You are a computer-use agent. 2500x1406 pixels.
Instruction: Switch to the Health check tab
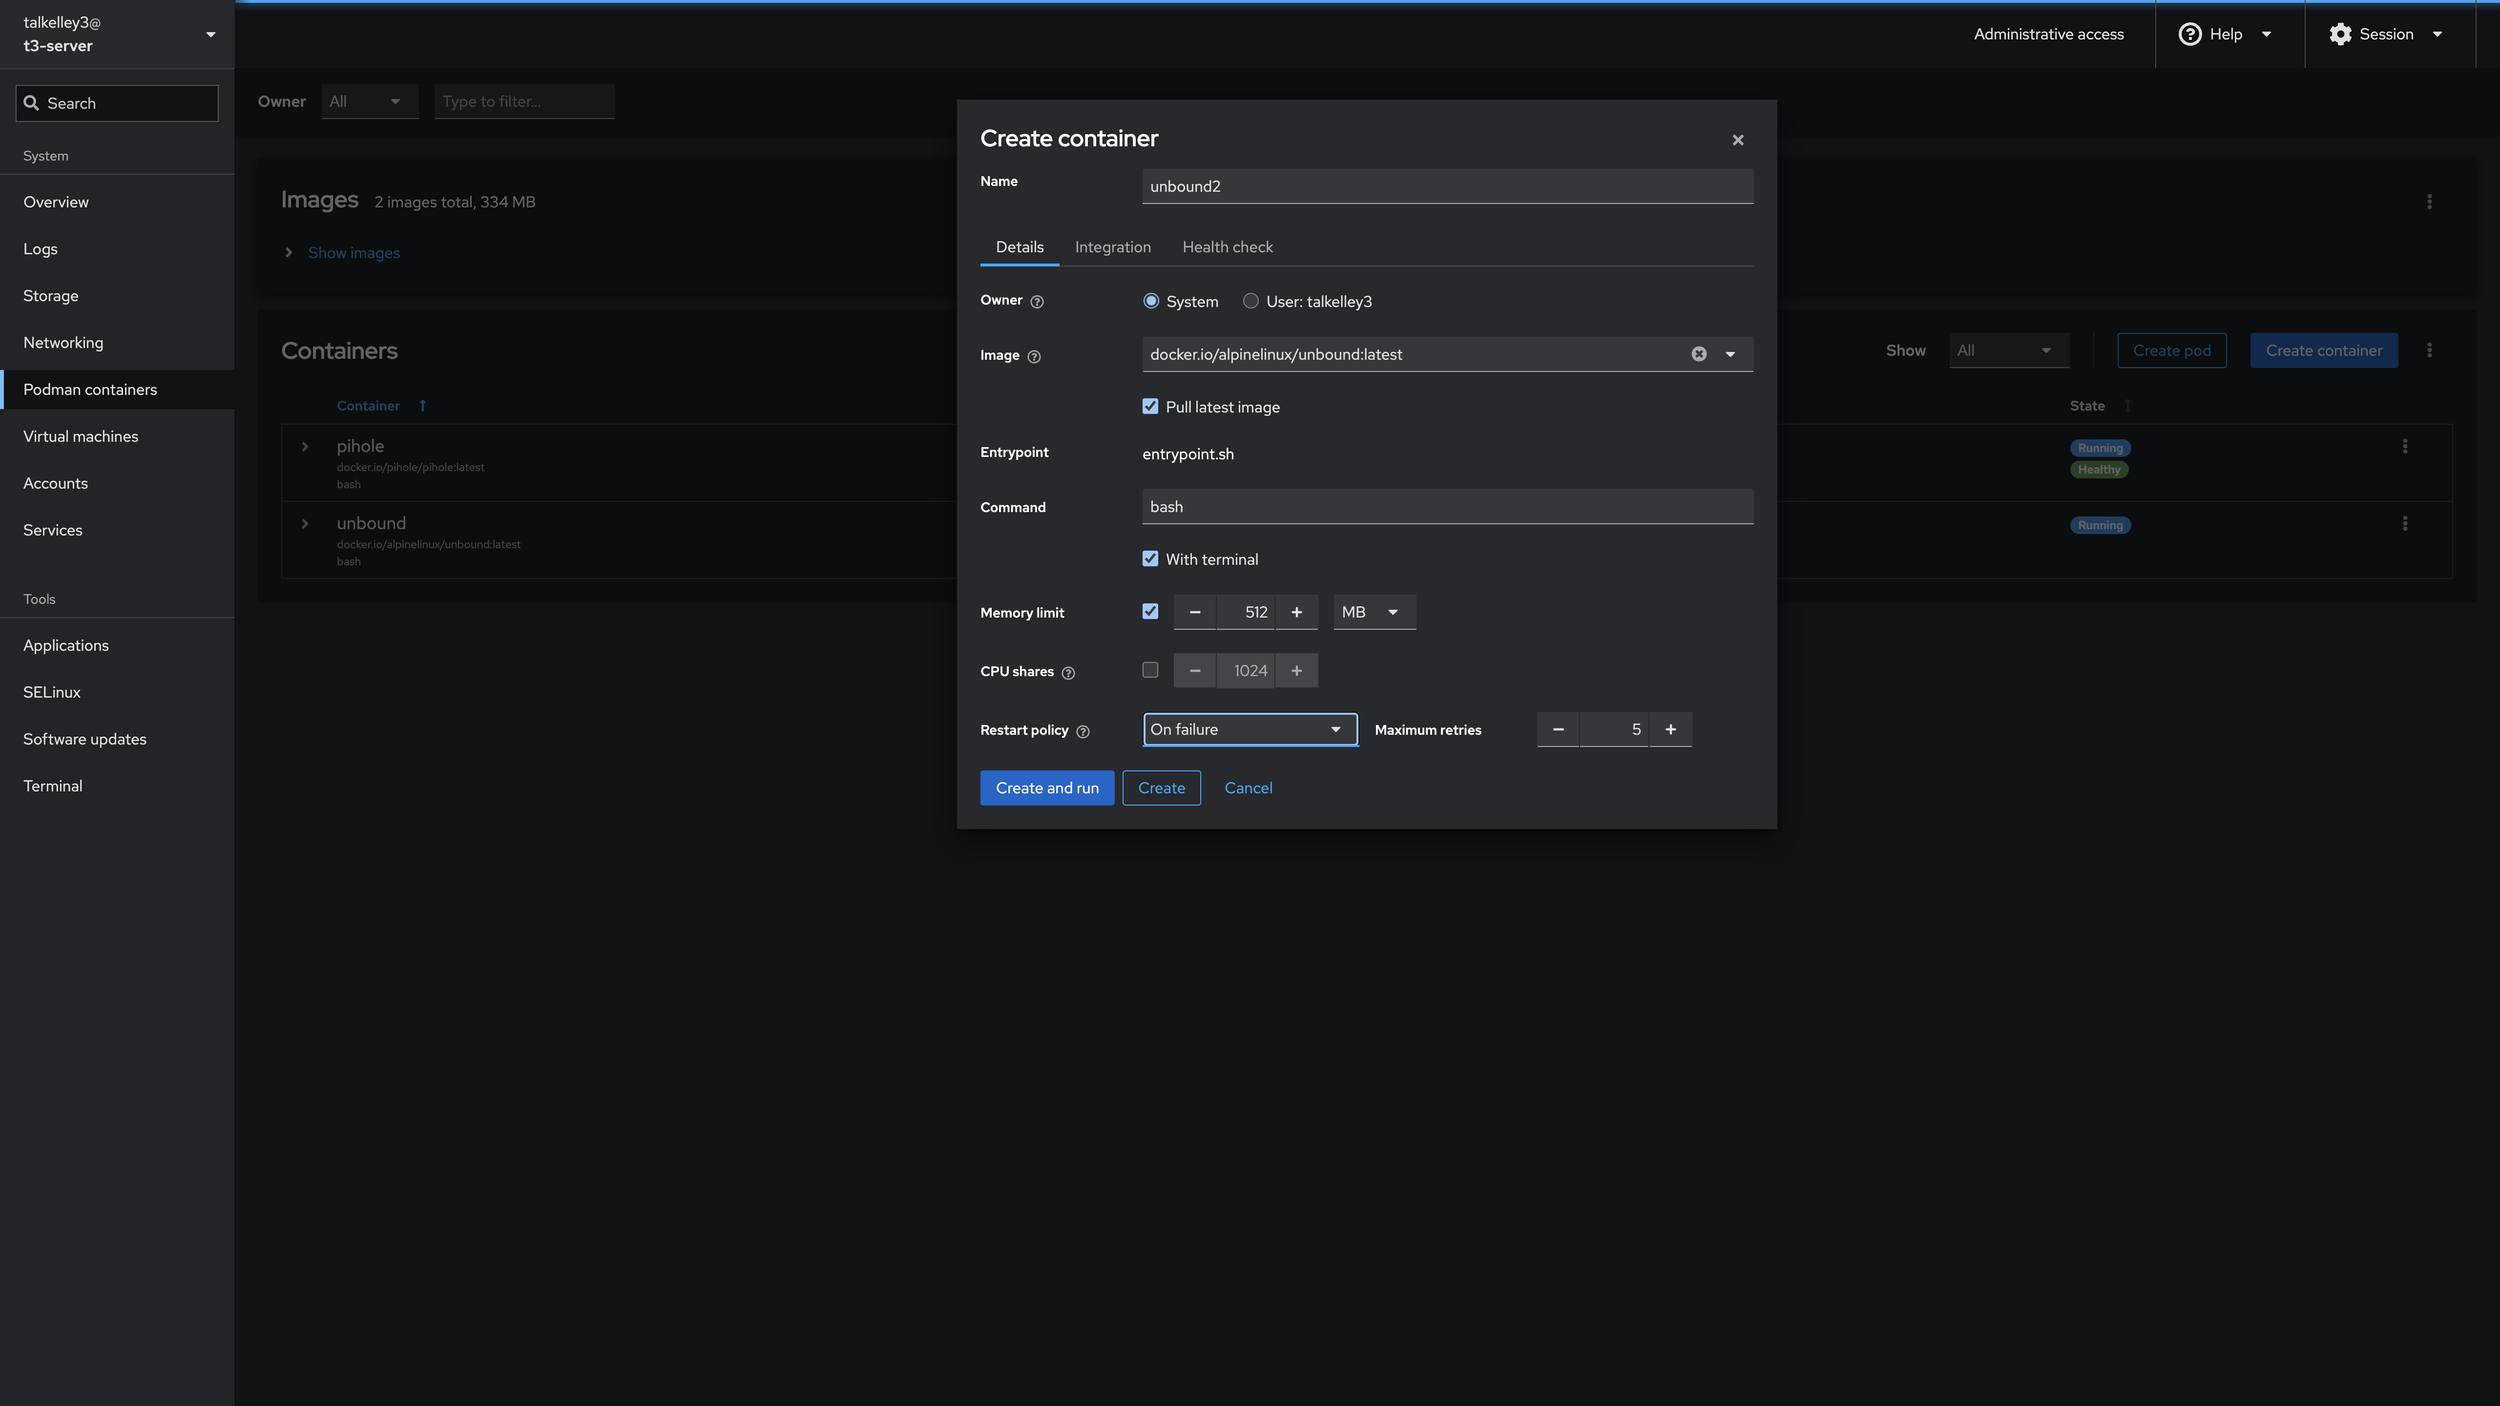1227,247
